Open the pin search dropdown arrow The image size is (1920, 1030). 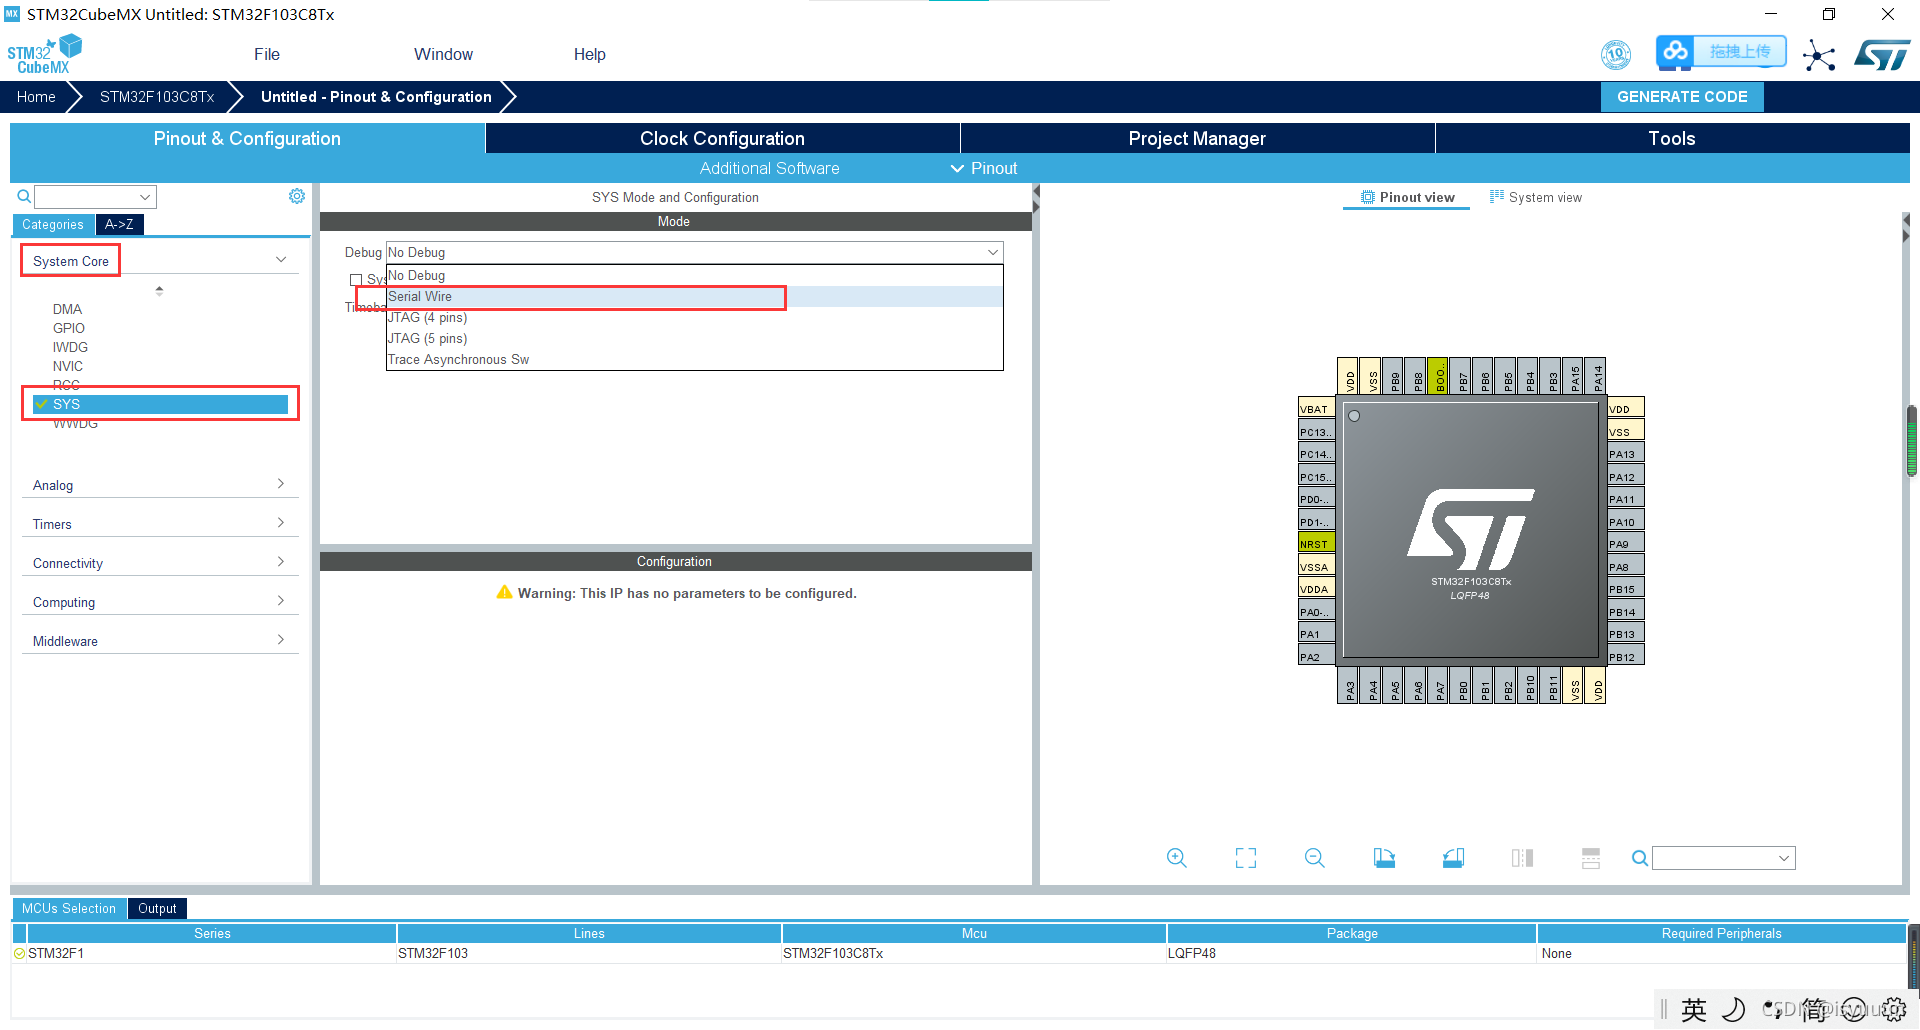(x=1784, y=858)
